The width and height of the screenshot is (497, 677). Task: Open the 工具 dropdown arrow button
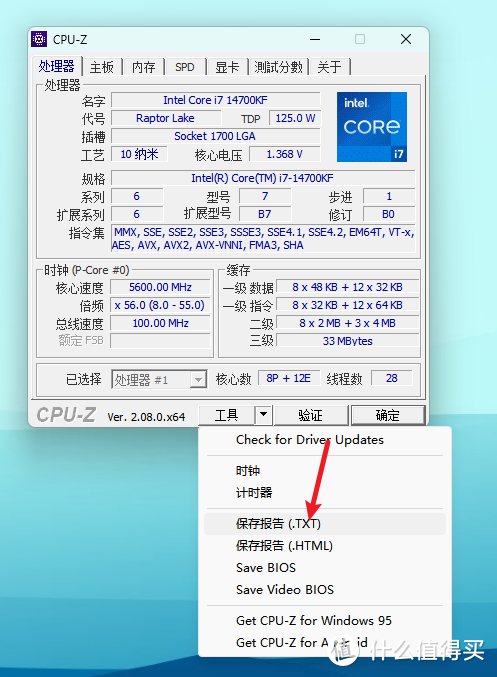click(263, 415)
